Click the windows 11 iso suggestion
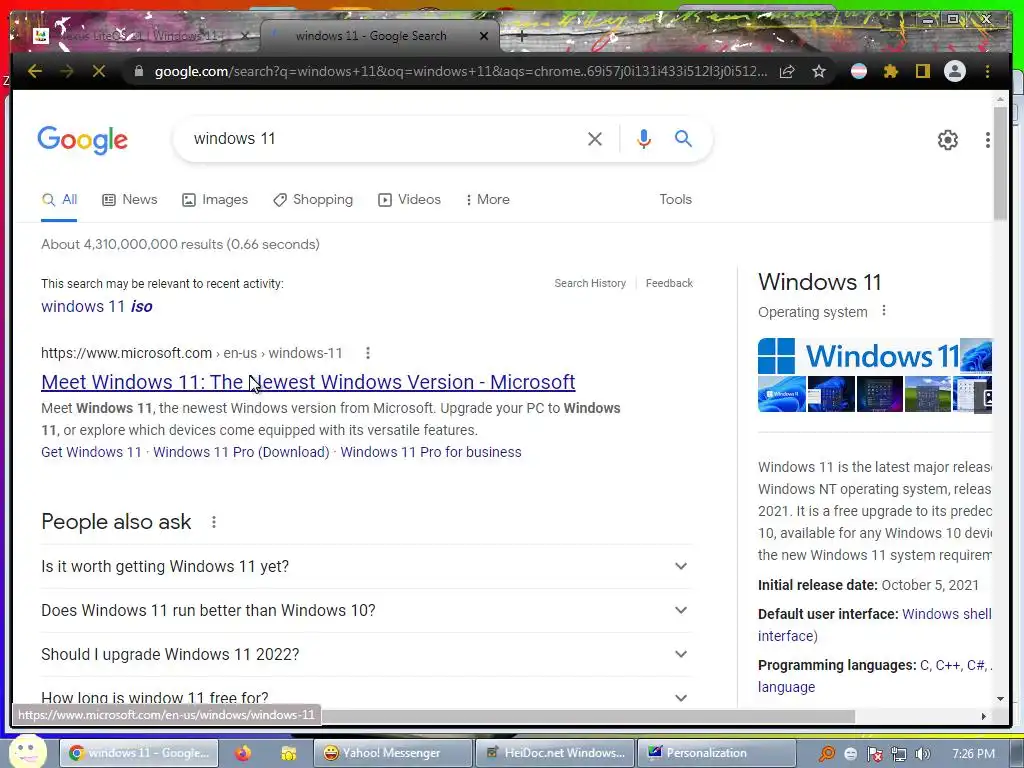 tap(97, 306)
